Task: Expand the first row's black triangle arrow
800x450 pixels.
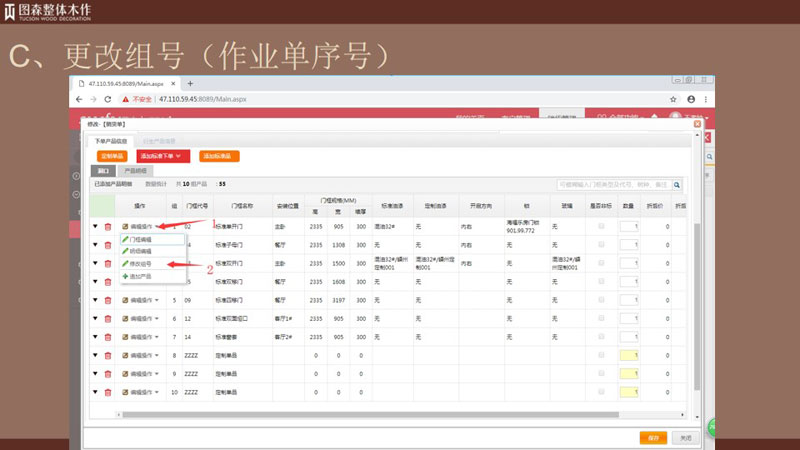Action: point(95,227)
